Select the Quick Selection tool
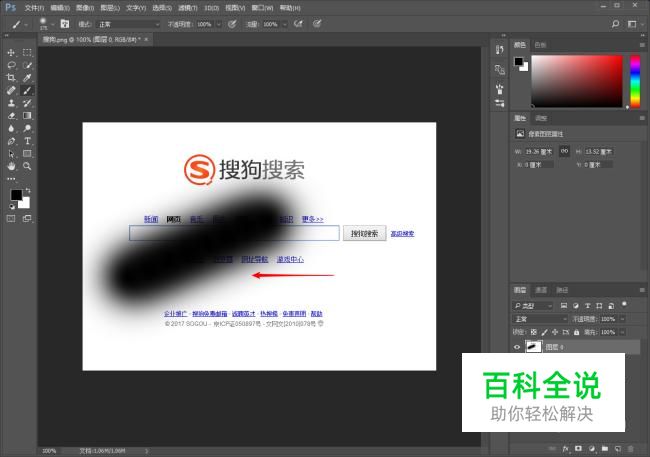650x457 pixels. [x=27, y=65]
